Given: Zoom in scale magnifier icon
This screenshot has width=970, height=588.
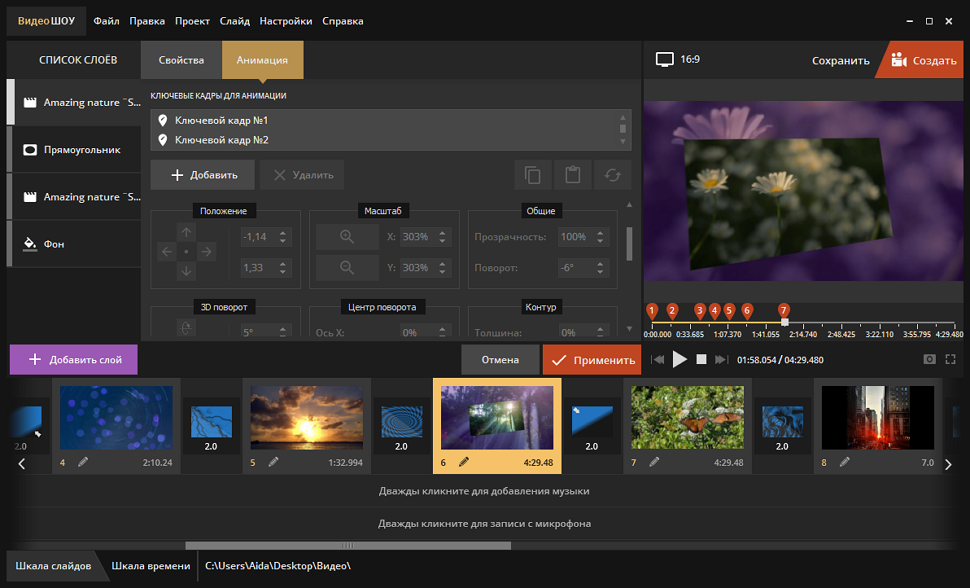Looking at the screenshot, I should 347,236.
